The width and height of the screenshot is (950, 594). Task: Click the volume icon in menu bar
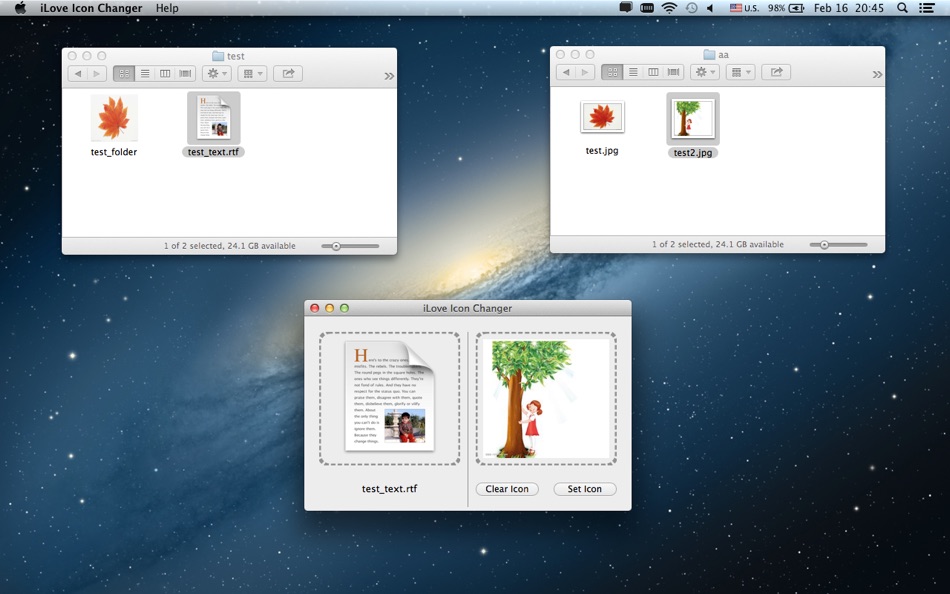pyautogui.click(x=710, y=8)
